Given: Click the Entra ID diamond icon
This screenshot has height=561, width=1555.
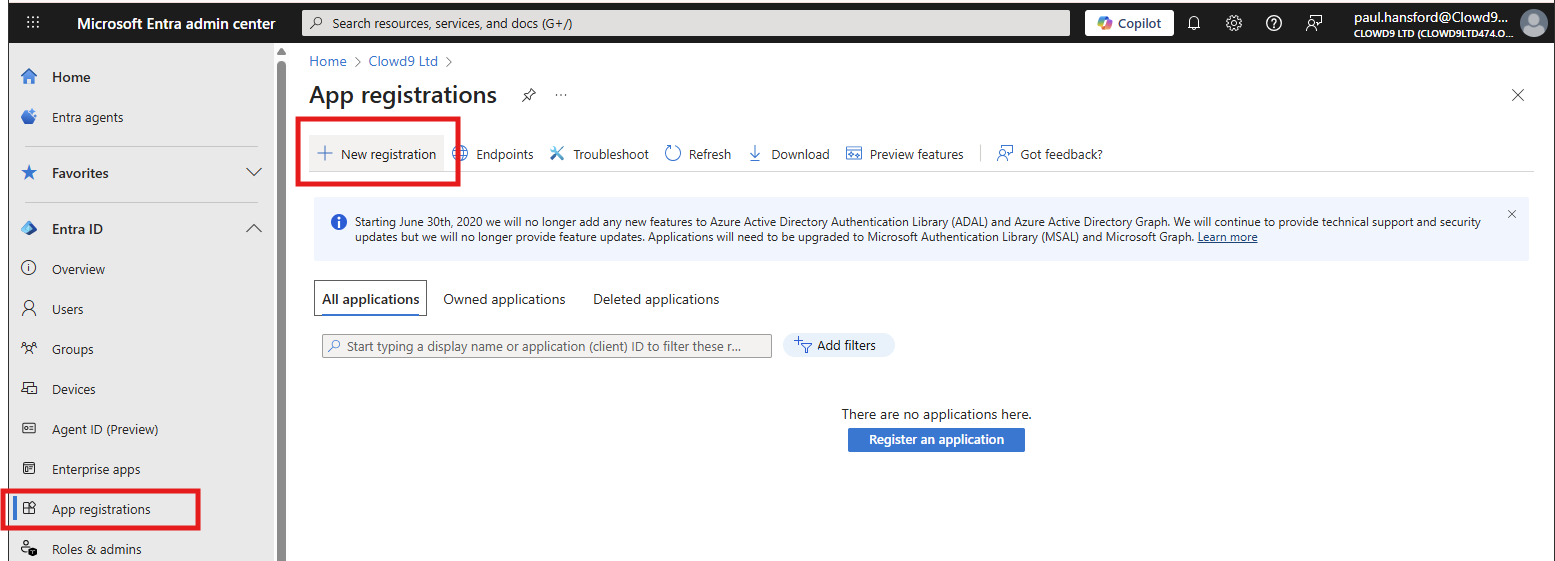Looking at the screenshot, I should [x=30, y=229].
